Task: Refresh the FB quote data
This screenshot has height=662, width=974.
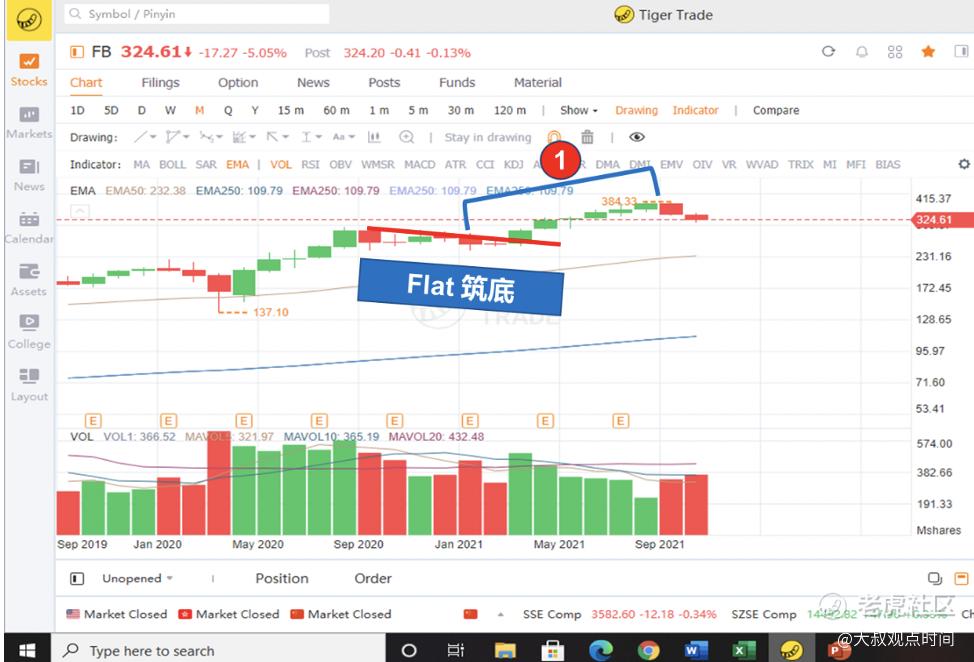Action: tap(829, 52)
